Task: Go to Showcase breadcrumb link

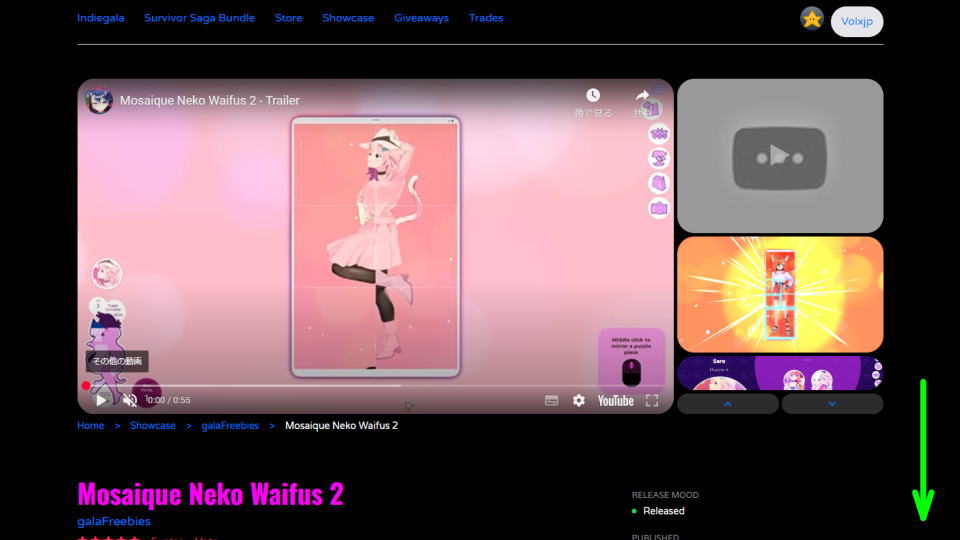Action: coord(152,426)
